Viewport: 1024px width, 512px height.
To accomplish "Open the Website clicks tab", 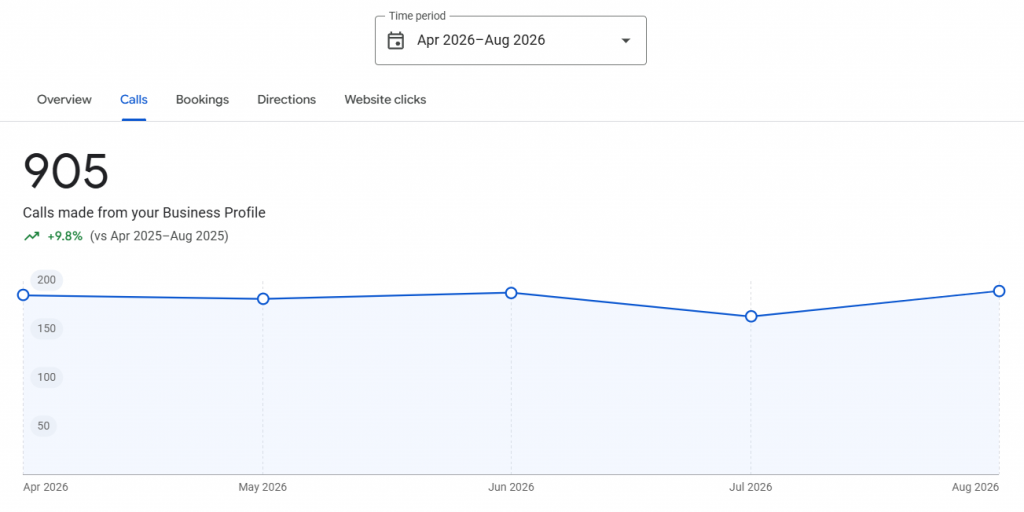I will (385, 100).
